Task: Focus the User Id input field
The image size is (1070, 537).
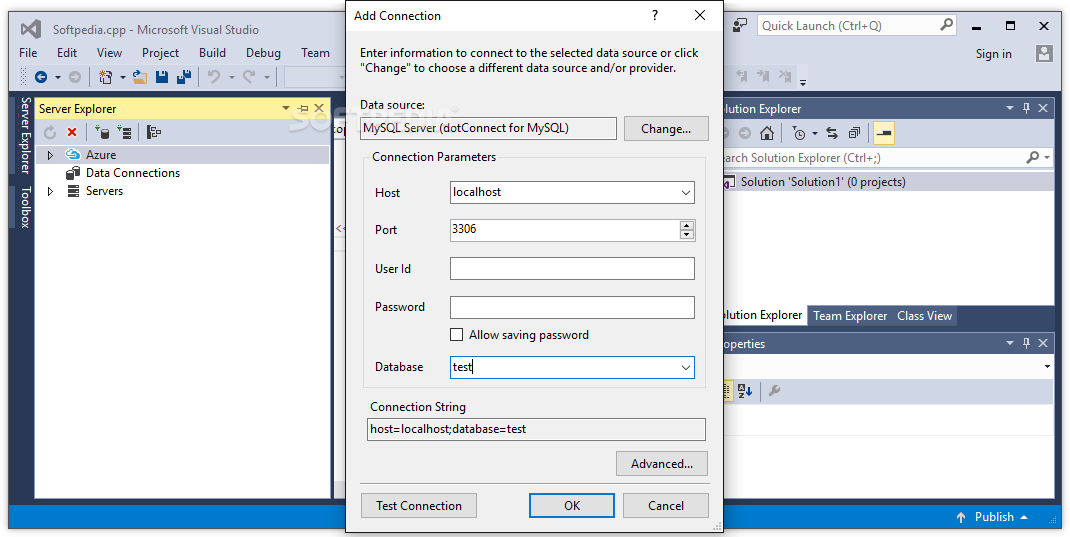Action: [572, 269]
